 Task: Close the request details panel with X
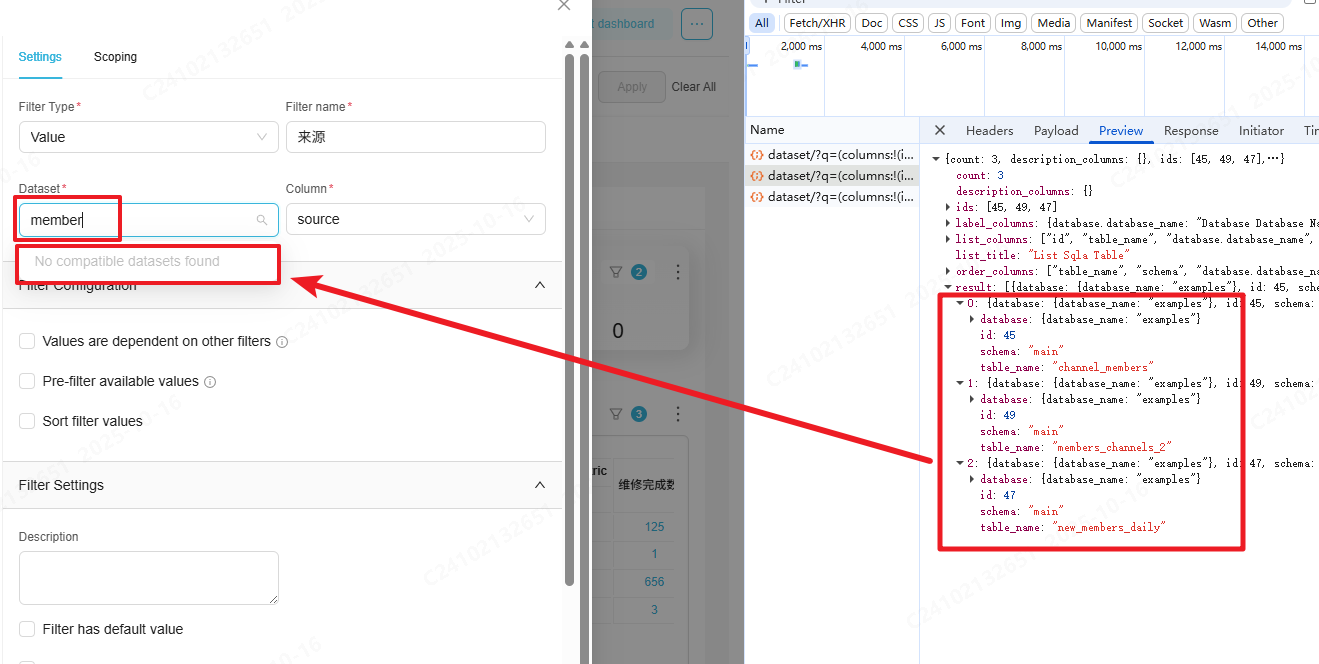click(x=939, y=130)
